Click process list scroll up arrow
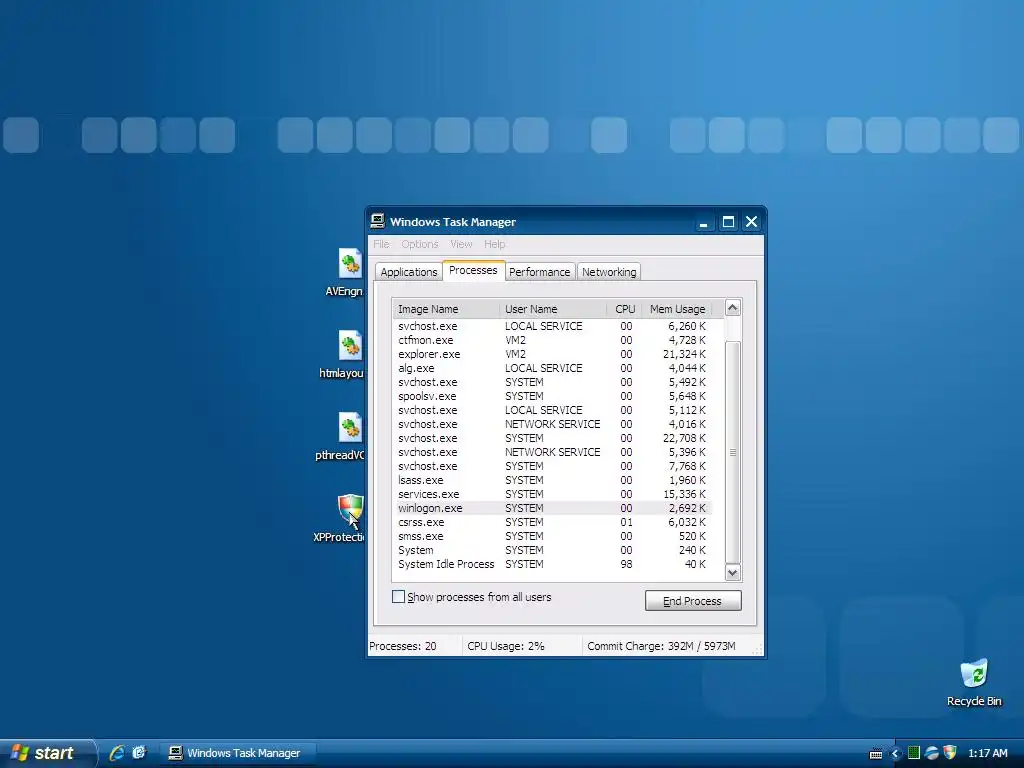The width and height of the screenshot is (1024, 768). (x=733, y=308)
